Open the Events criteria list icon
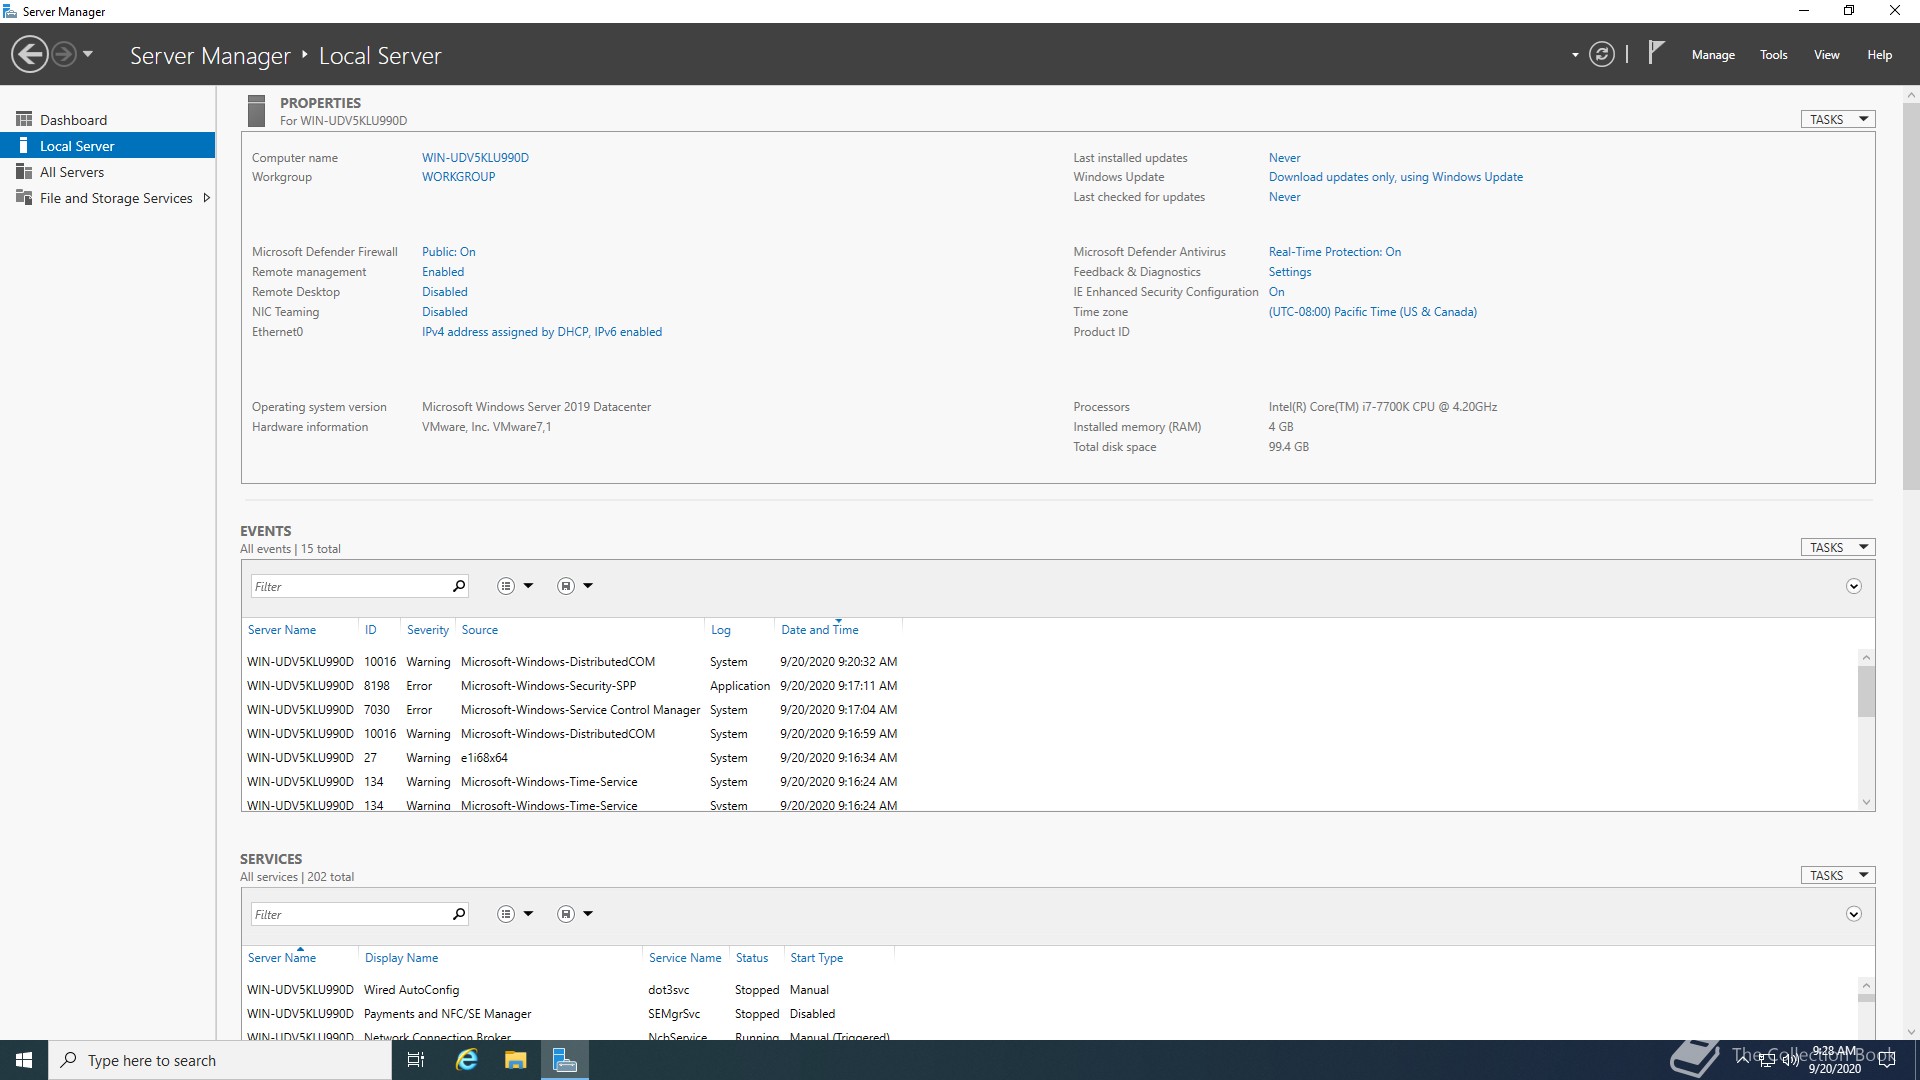Image resolution: width=1920 pixels, height=1080 pixels. (x=506, y=586)
